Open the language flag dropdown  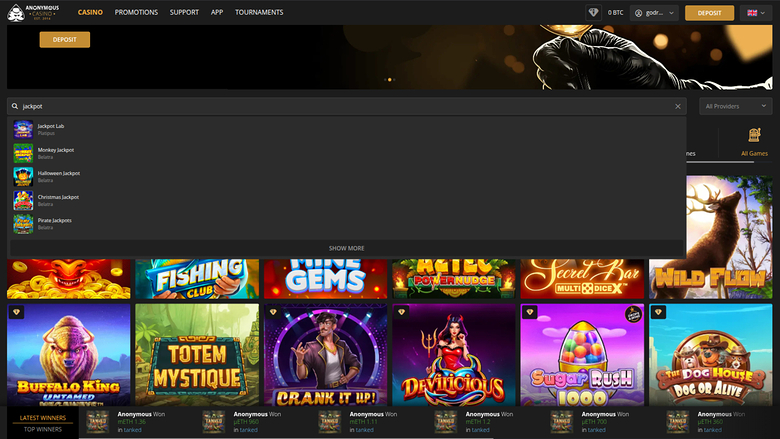756,13
